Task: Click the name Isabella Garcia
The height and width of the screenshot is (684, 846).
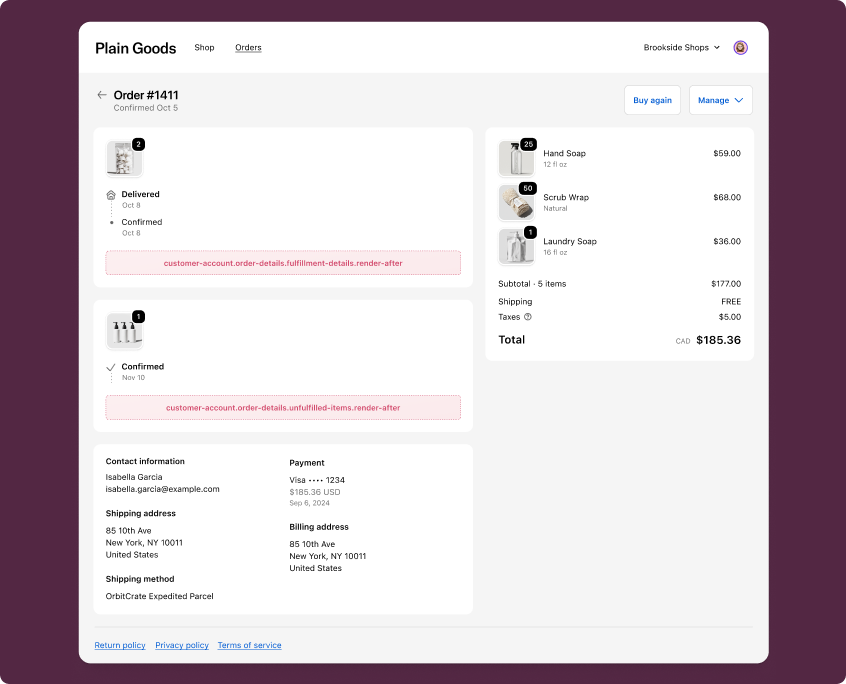Action: point(134,477)
